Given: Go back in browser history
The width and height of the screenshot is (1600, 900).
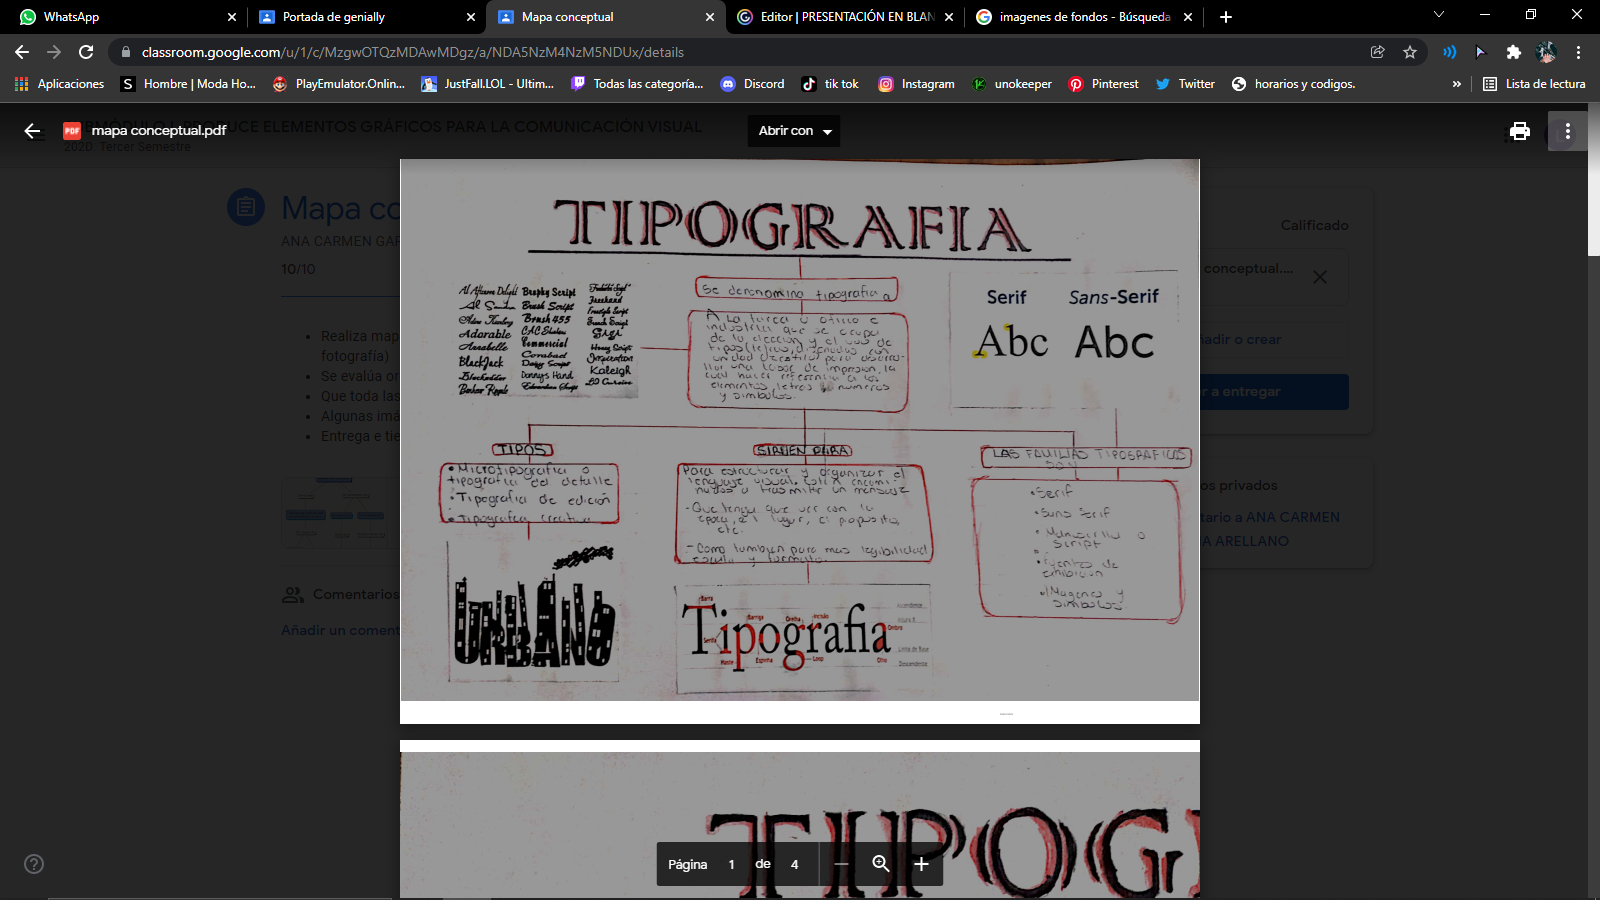Looking at the screenshot, I should pos(22,52).
